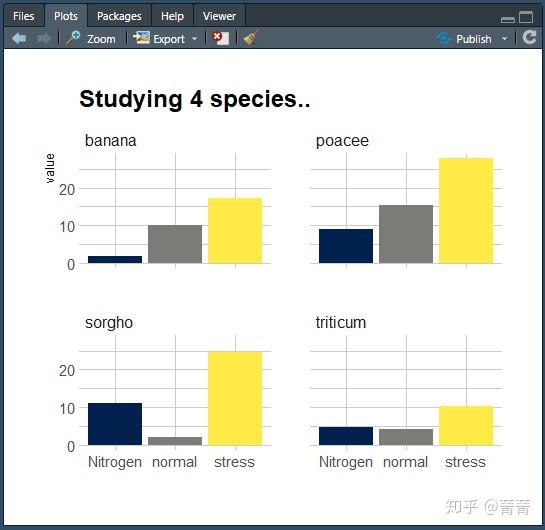
Task: Open the Help tab
Action: pyautogui.click(x=172, y=16)
